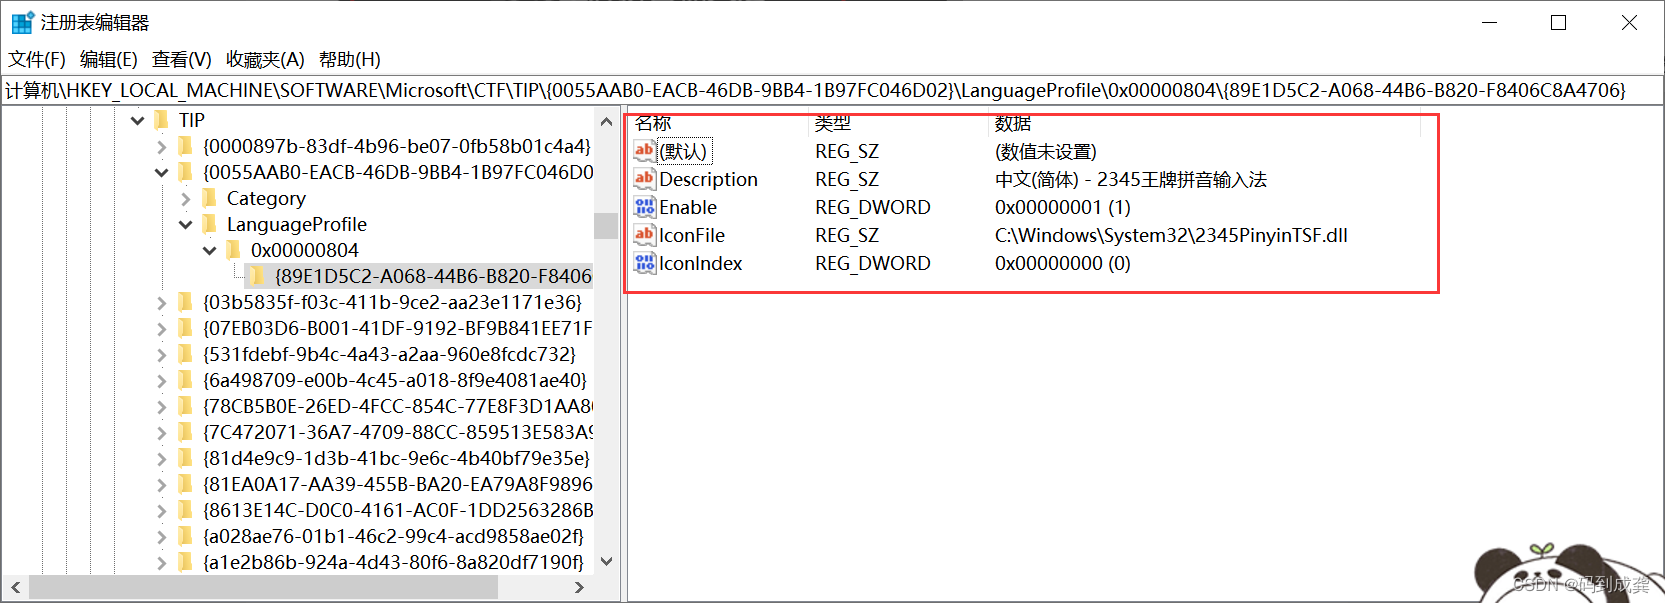This screenshot has width=1665, height=603.
Task: Select the (默认) value name
Action: (683, 151)
